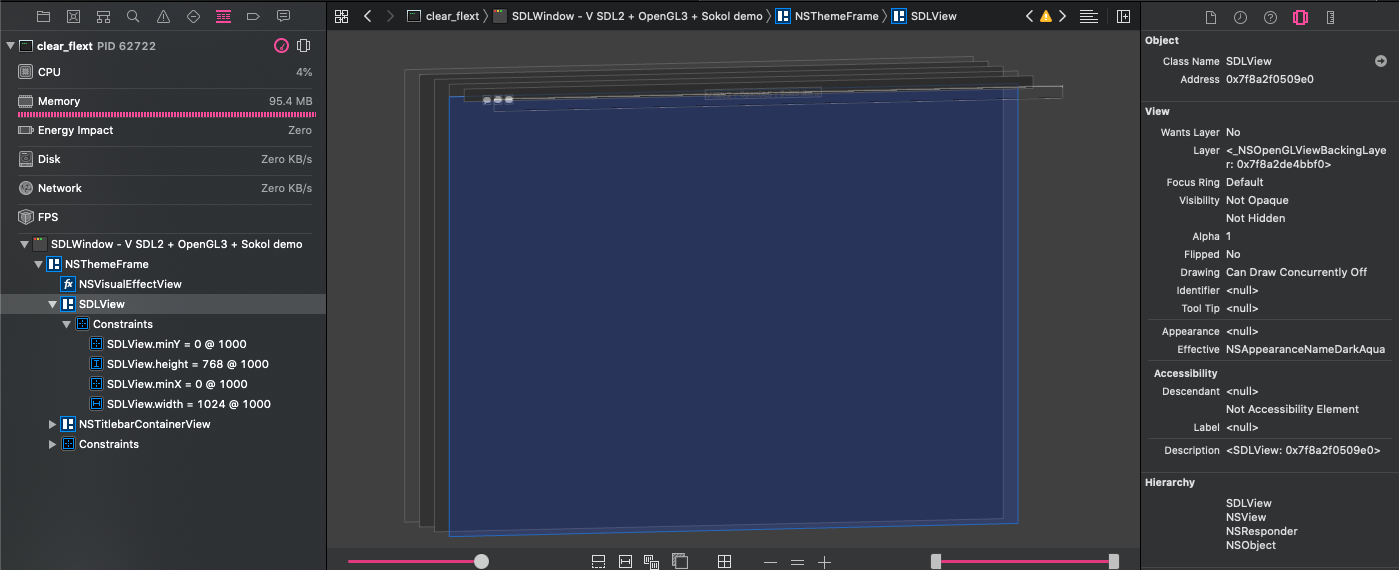Open the Report navigator speech bubble icon
The height and width of the screenshot is (570, 1399).
(283, 17)
